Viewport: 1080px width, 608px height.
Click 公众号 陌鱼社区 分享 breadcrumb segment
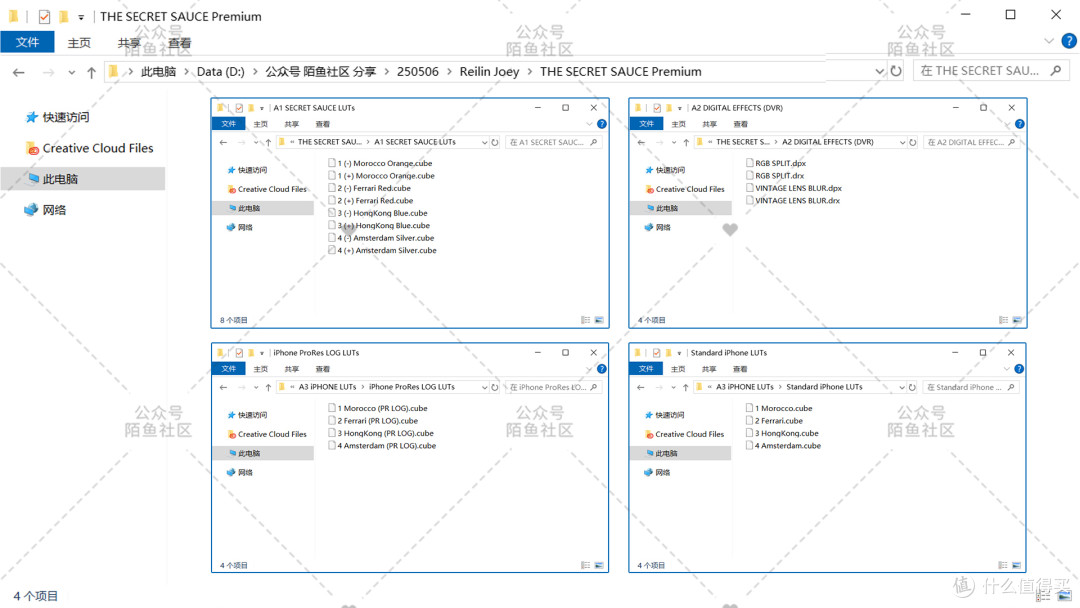(x=321, y=72)
